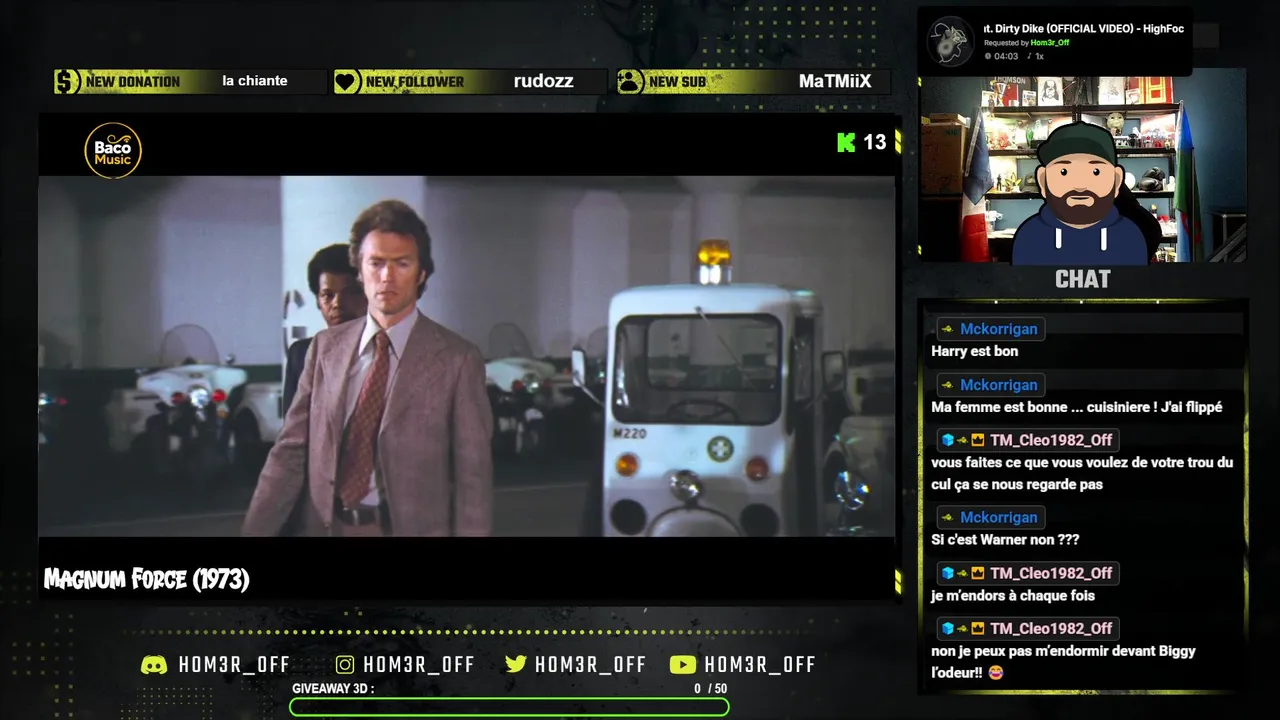The image size is (1280, 720).
Task: Click TM_Cleo1982_Off above 'vous faites ce que'
Action: (1051, 441)
